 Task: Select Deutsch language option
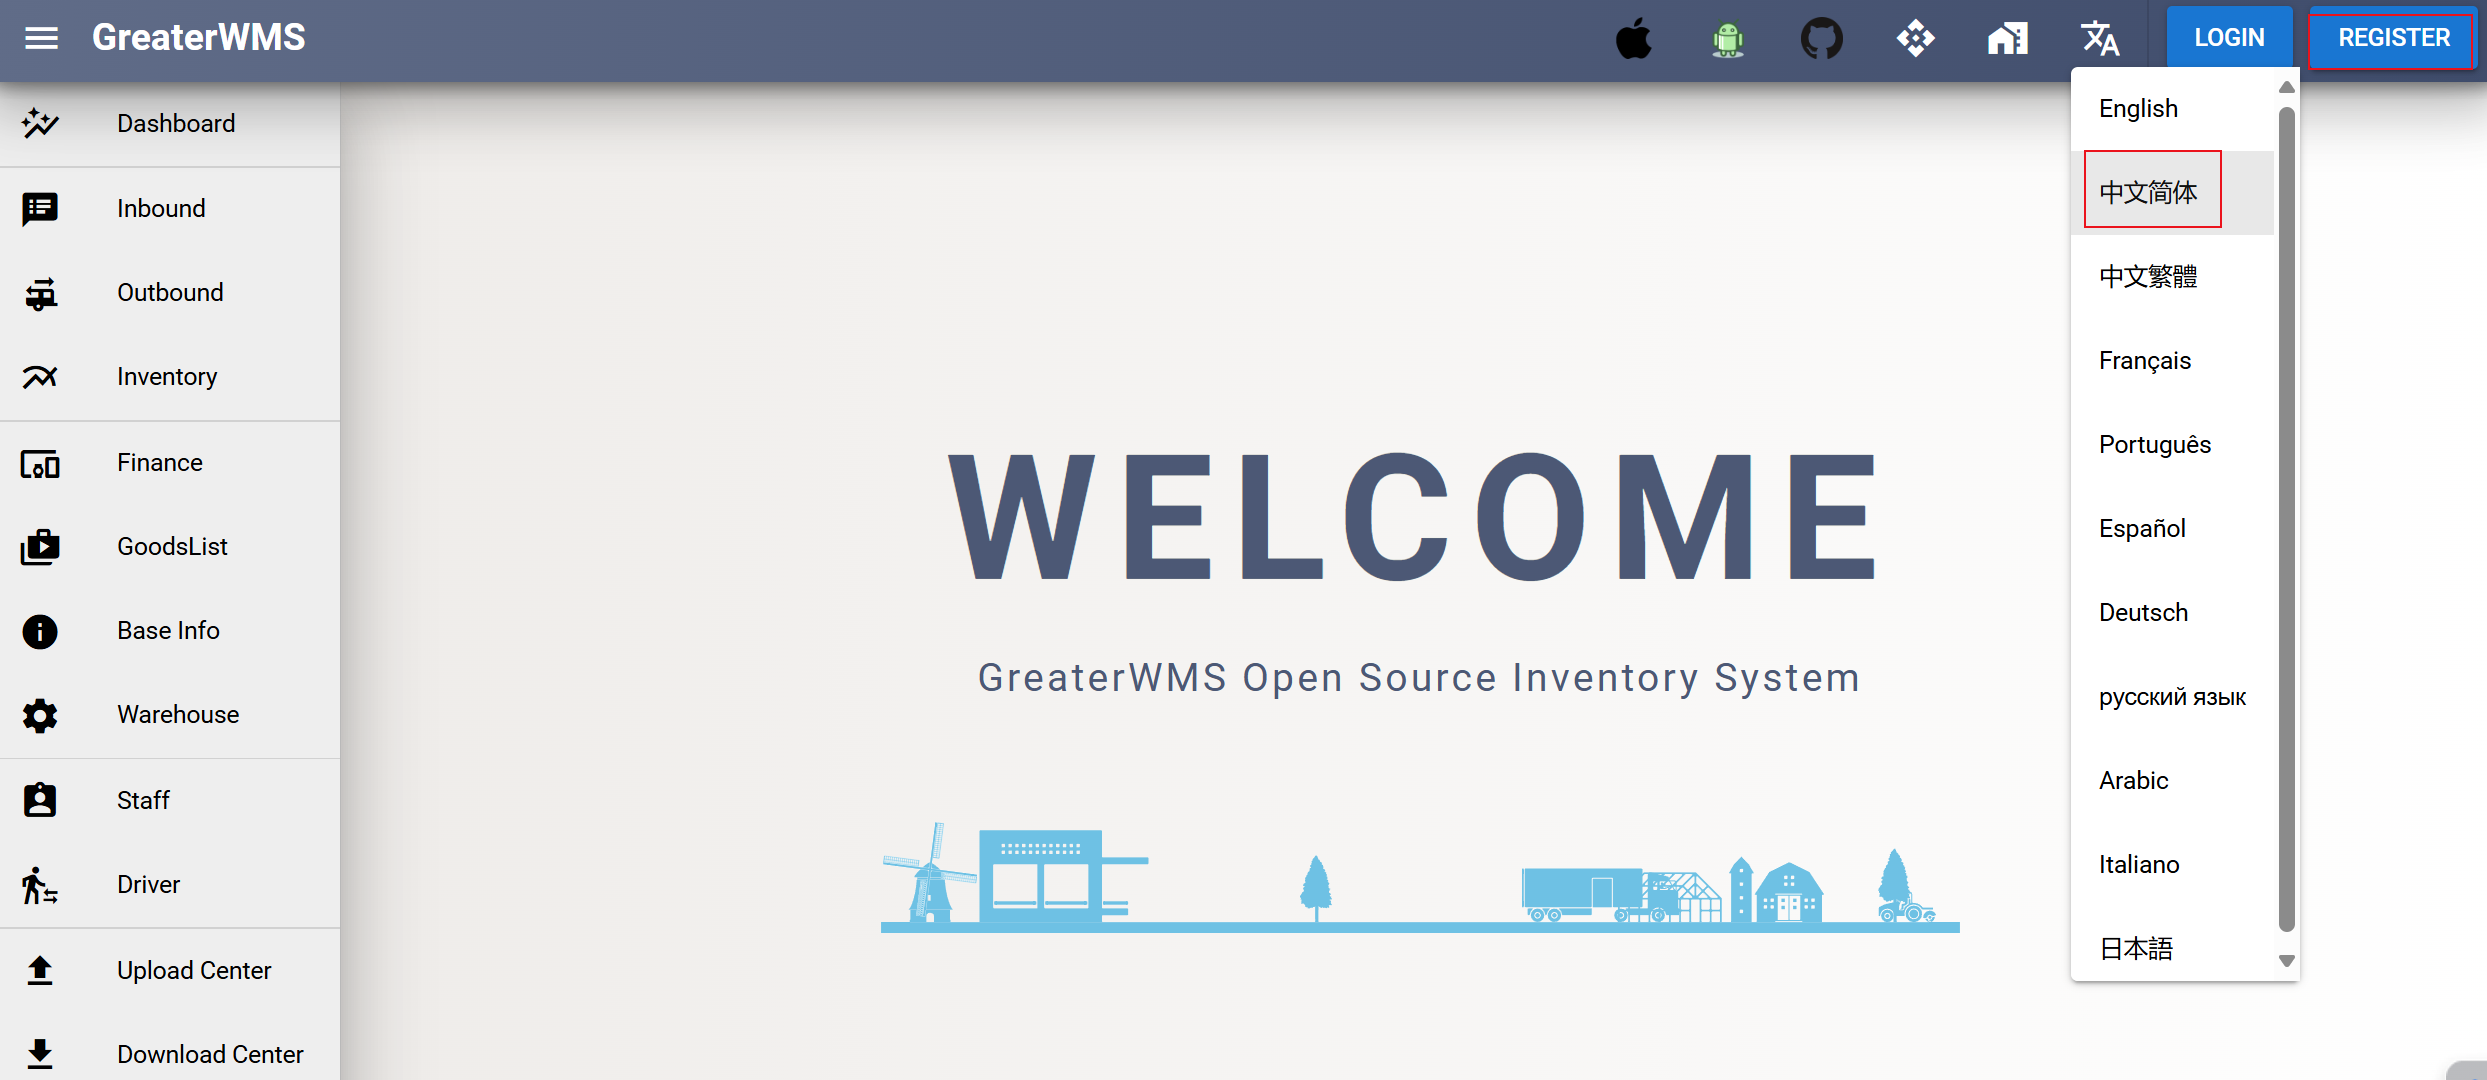[x=2143, y=612]
